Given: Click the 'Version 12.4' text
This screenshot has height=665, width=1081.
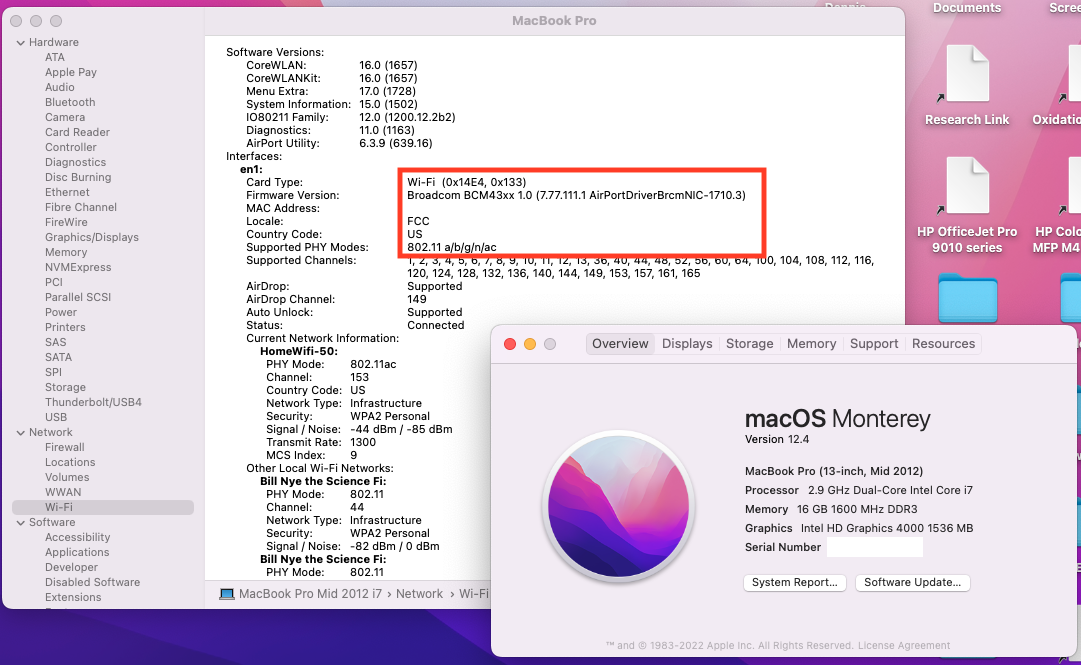Looking at the screenshot, I should click(x=777, y=440).
